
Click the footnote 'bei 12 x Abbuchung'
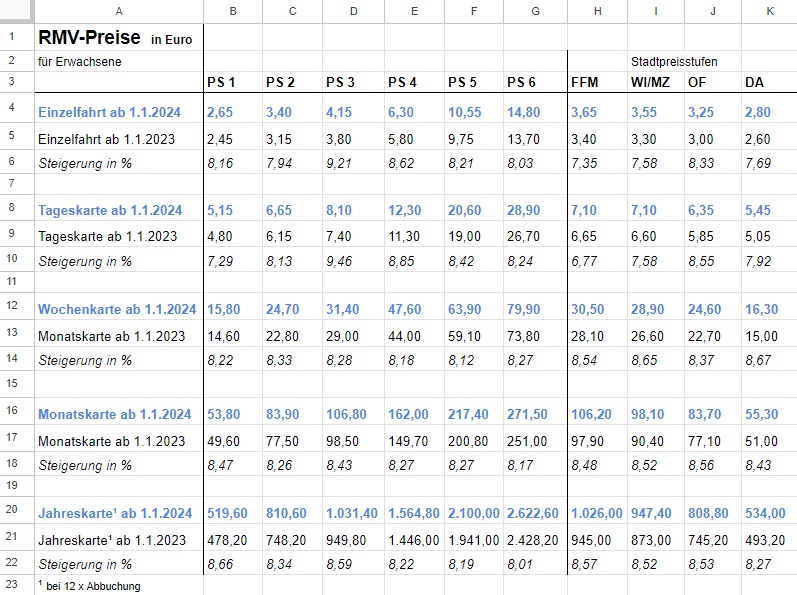(119, 585)
